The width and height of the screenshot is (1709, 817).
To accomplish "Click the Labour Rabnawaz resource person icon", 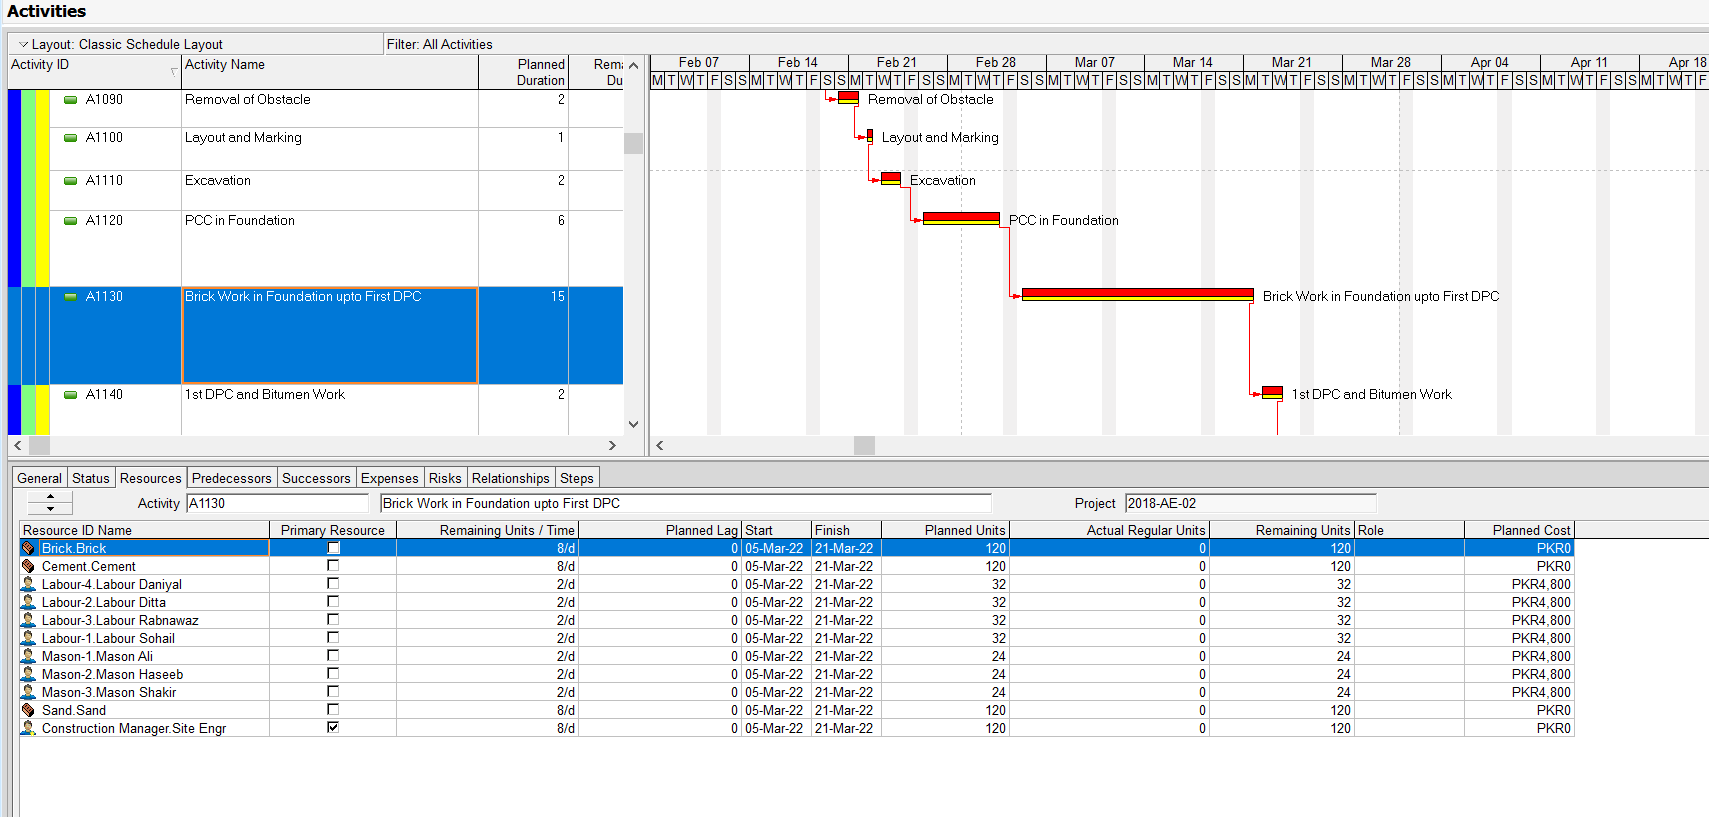I will tap(28, 620).
